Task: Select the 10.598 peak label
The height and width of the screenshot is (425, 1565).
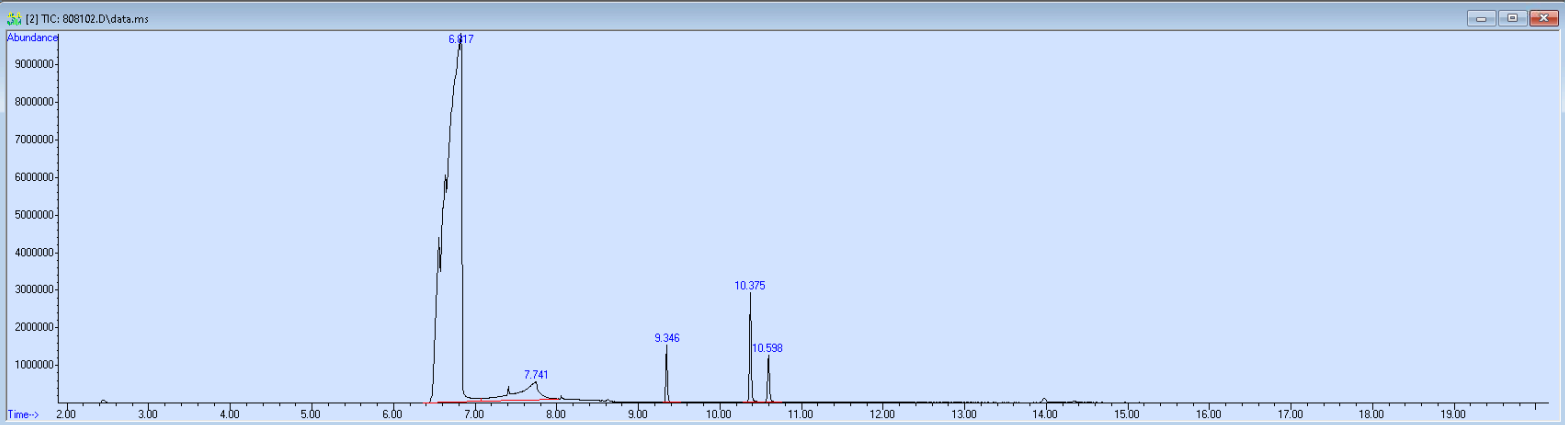Action: click(768, 348)
